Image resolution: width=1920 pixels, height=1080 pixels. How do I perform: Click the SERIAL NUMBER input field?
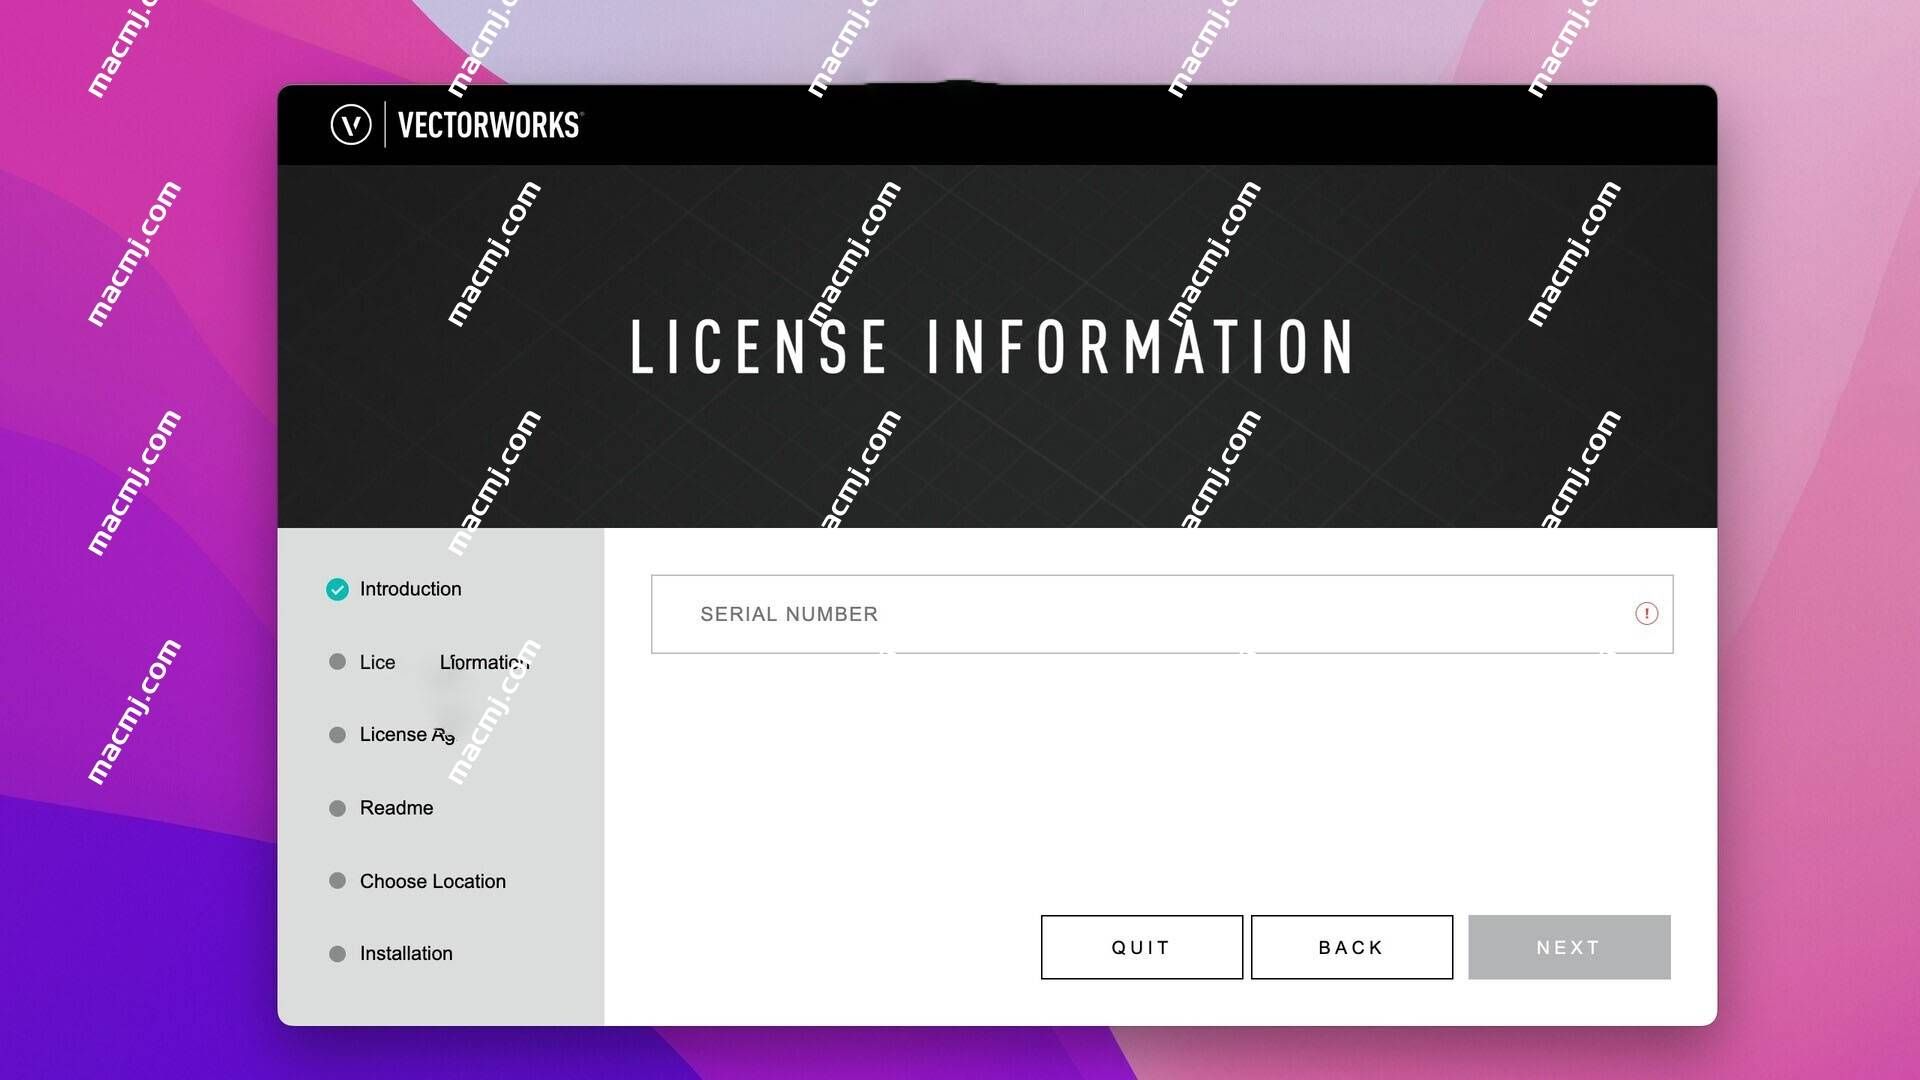point(1162,612)
